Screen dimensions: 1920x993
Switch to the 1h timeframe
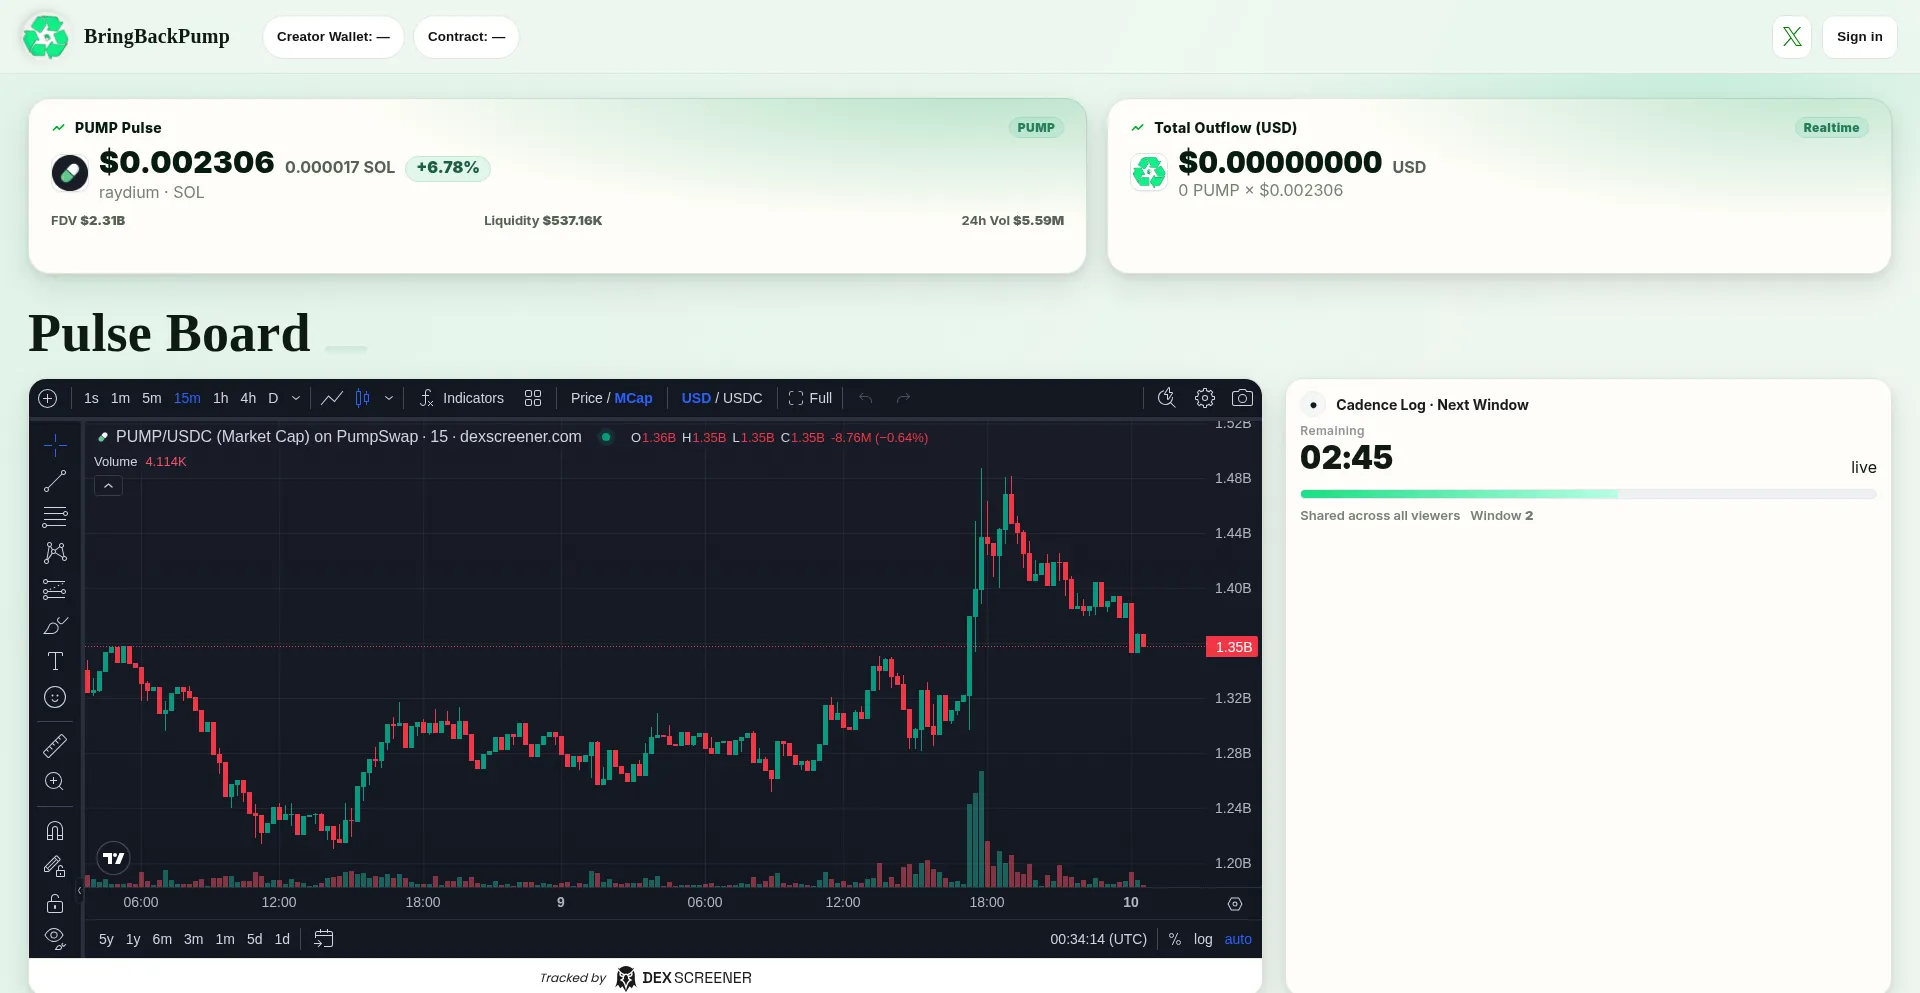tap(220, 398)
